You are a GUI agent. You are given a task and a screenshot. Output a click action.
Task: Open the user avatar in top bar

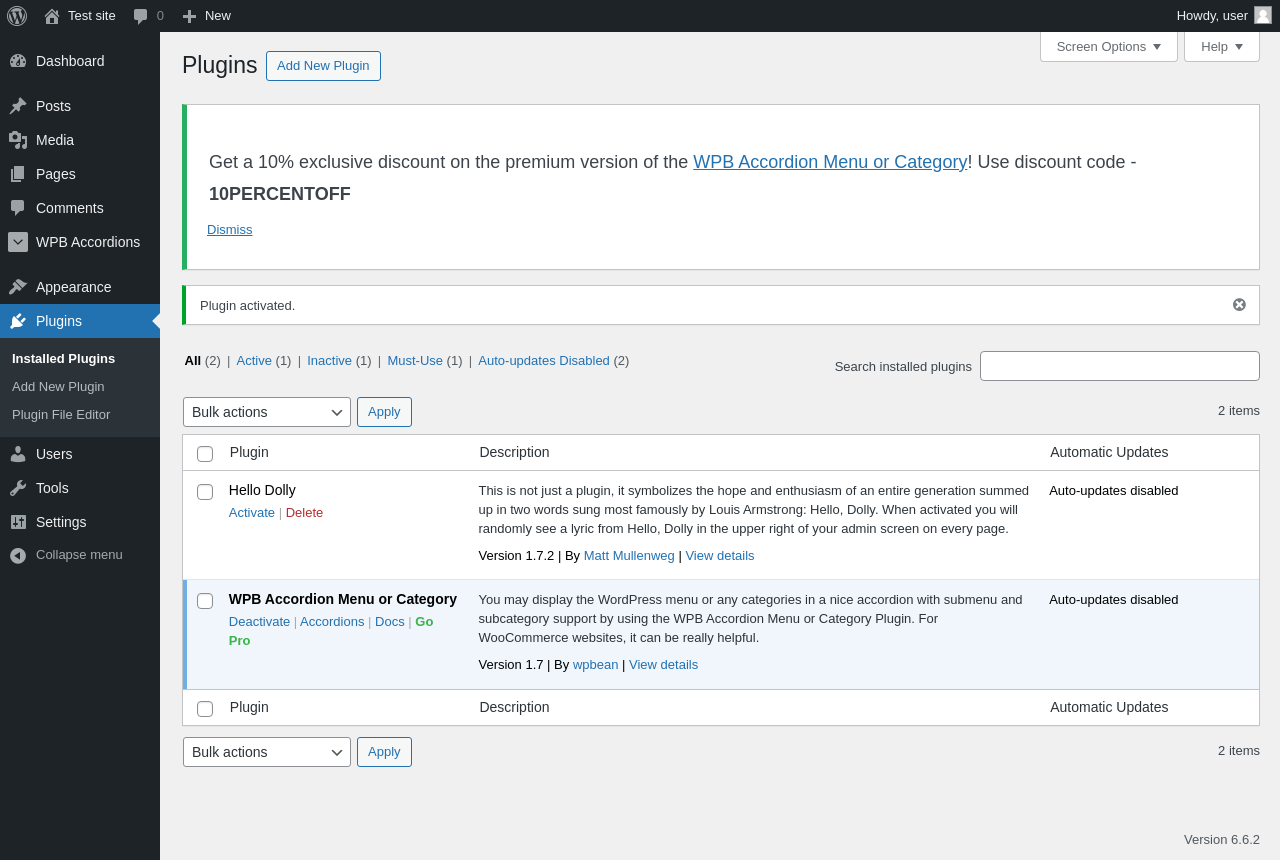pyautogui.click(x=1263, y=15)
